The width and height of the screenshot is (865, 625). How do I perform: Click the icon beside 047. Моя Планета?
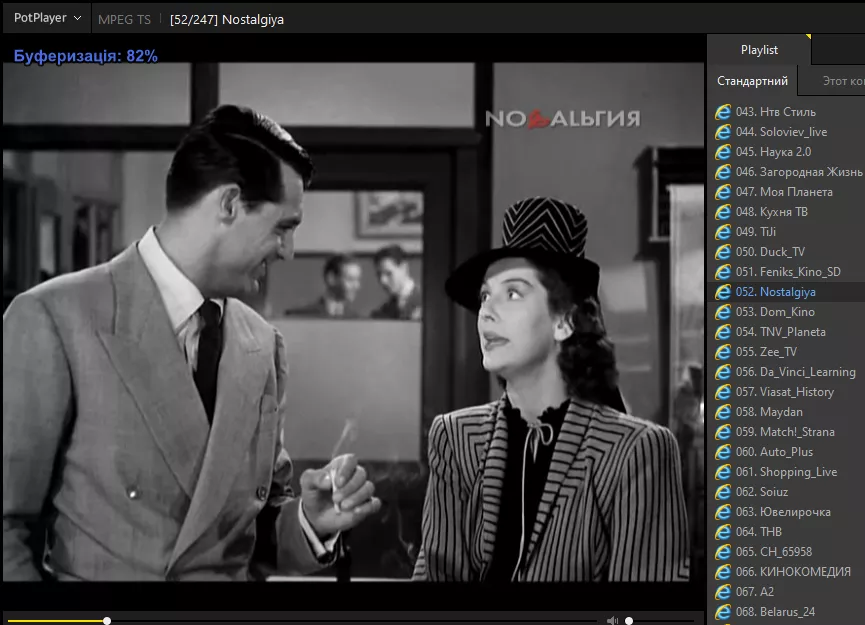[723, 192]
